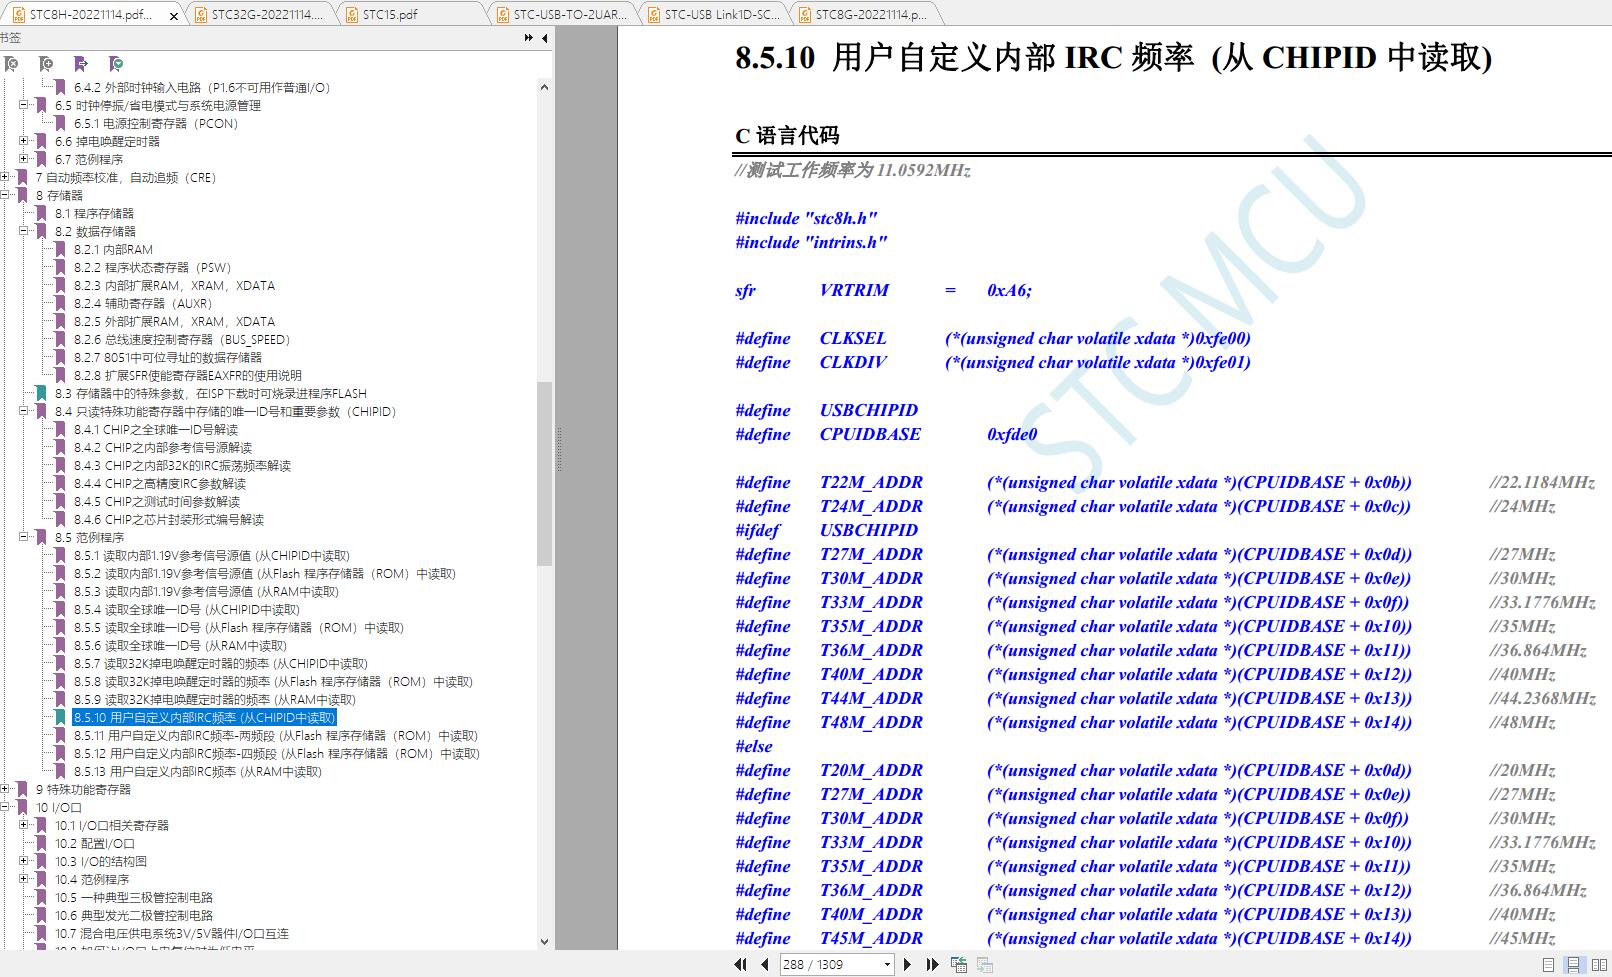The width and height of the screenshot is (1612, 977).
Task: Open bookmark 10.5 一种典型三极管控制电路
Action: [134, 897]
